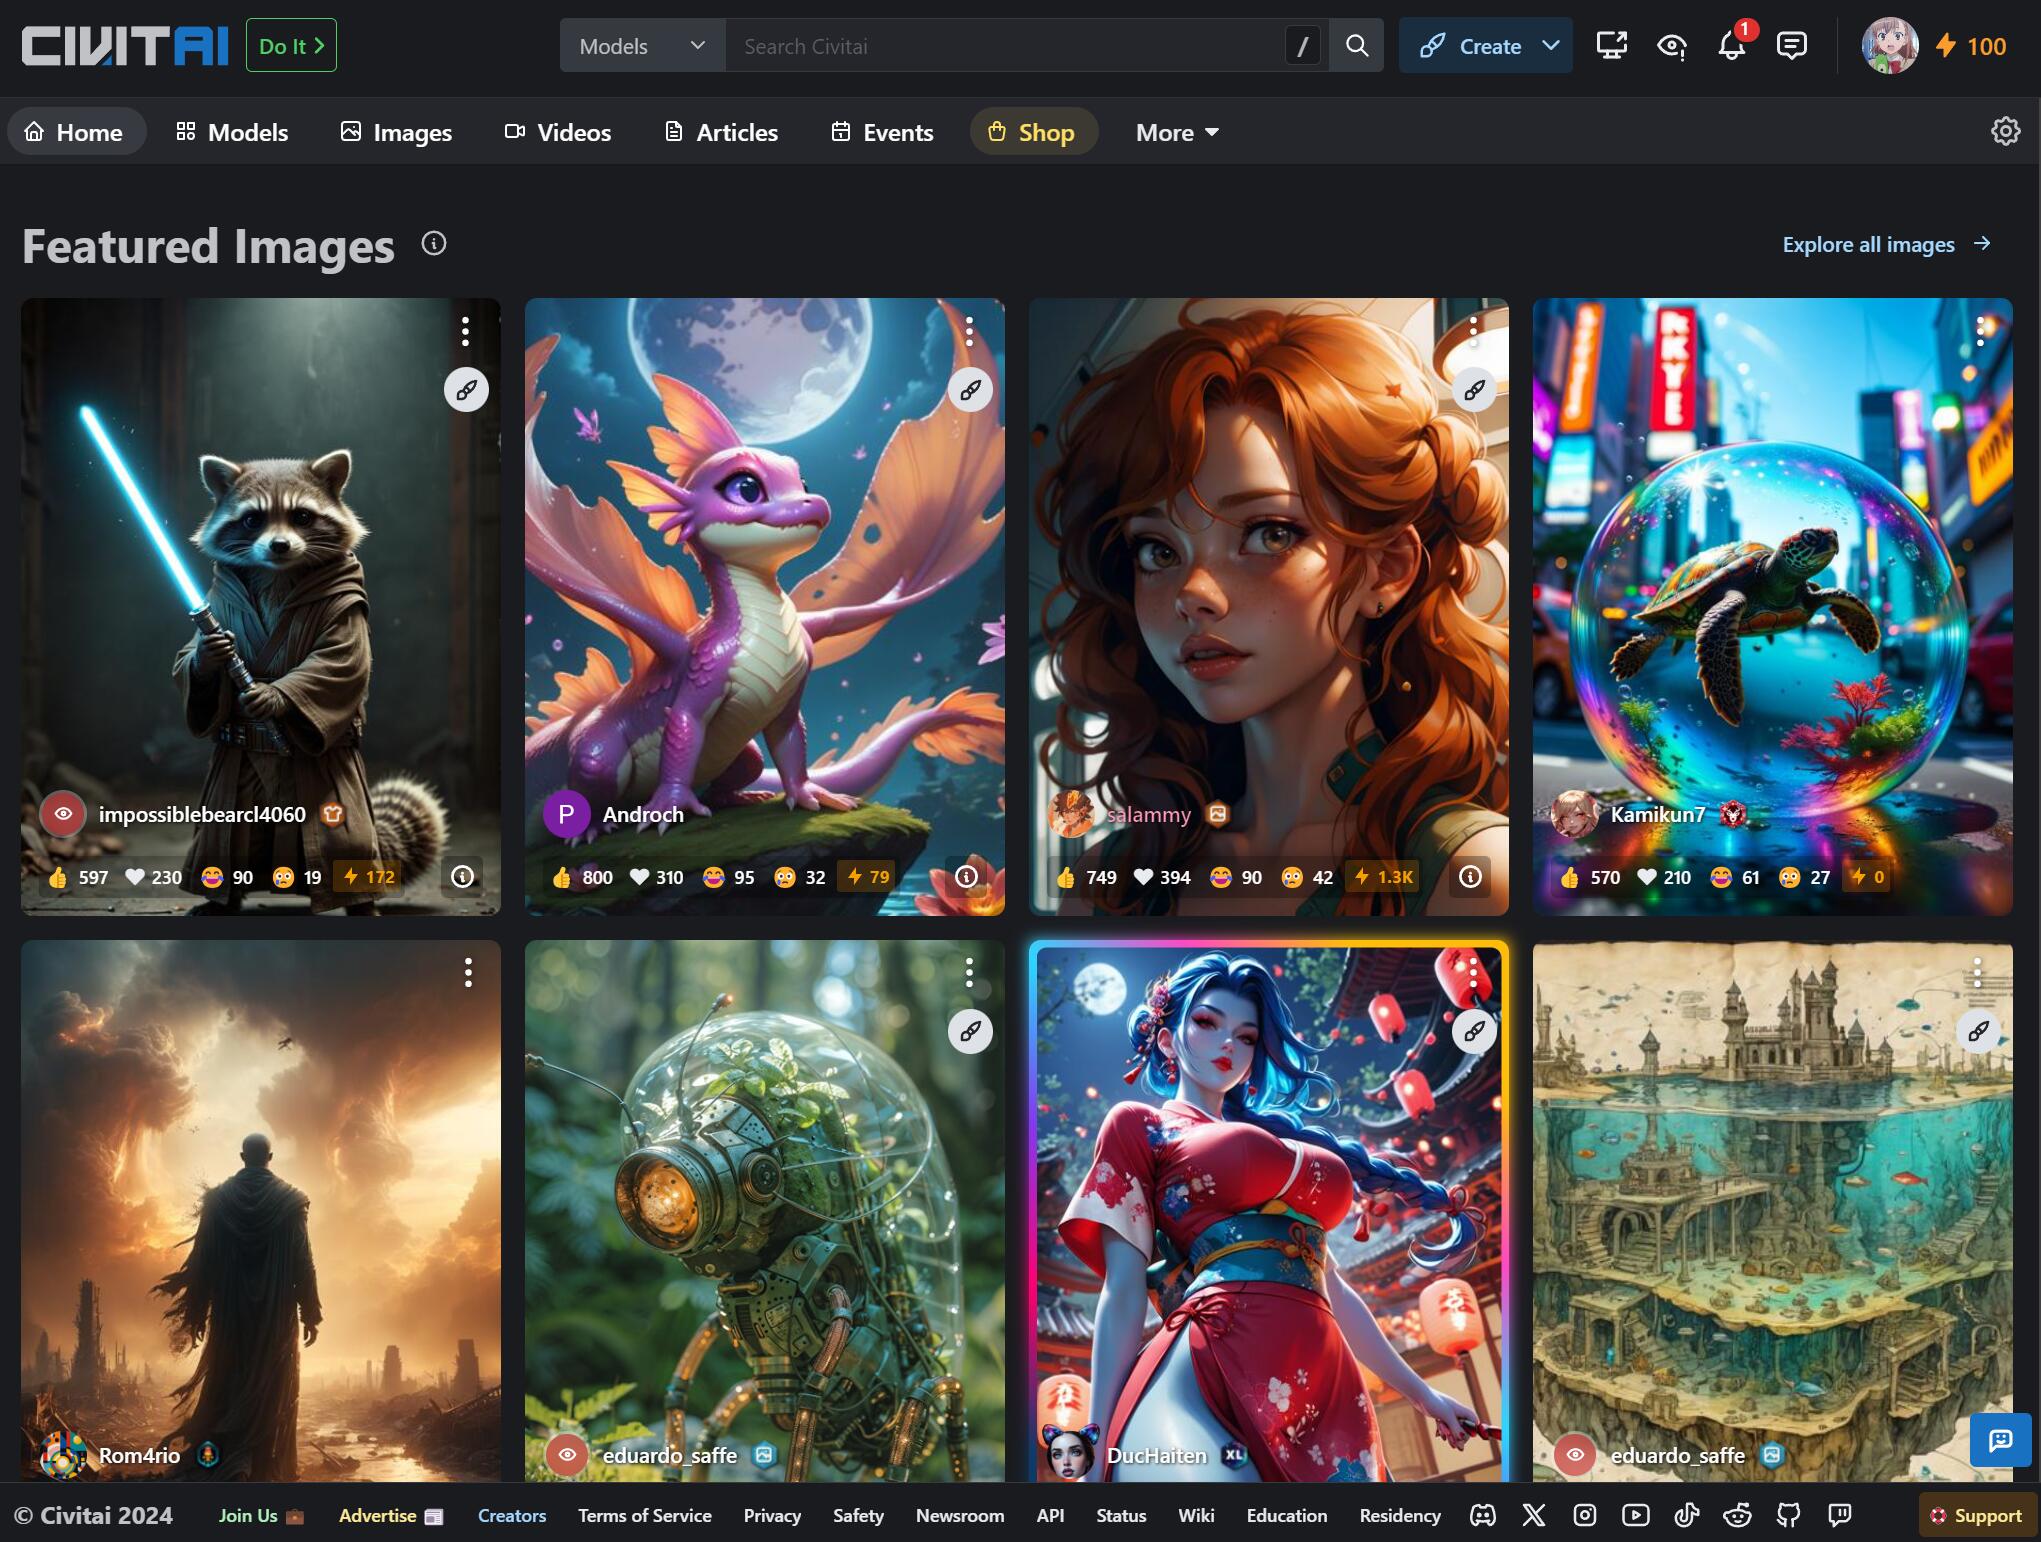Open GitHub icon in footer
This screenshot has height=1542, width=2041.
pos(1788,1515)
